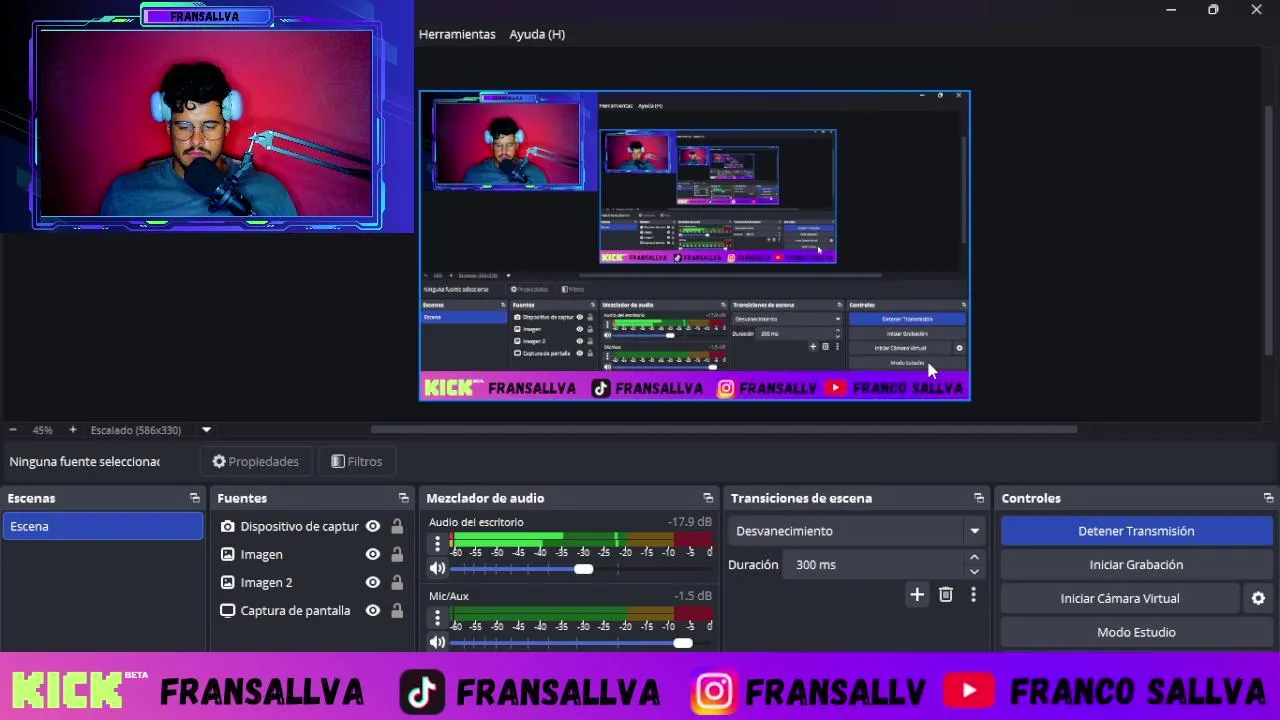This screenshot has height=720, width=1280.
Task: Open virtual camera settings gear
Action: 1258,599
